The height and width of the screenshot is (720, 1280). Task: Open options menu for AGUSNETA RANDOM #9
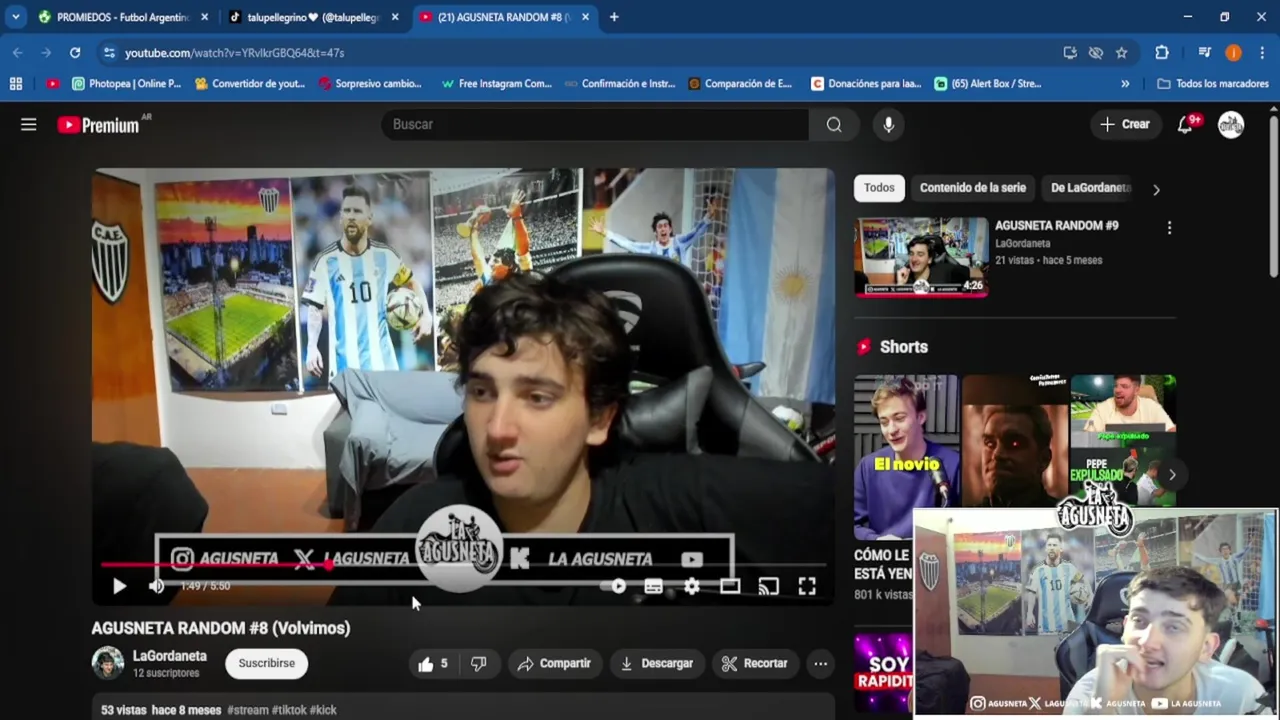point(1169,228)
